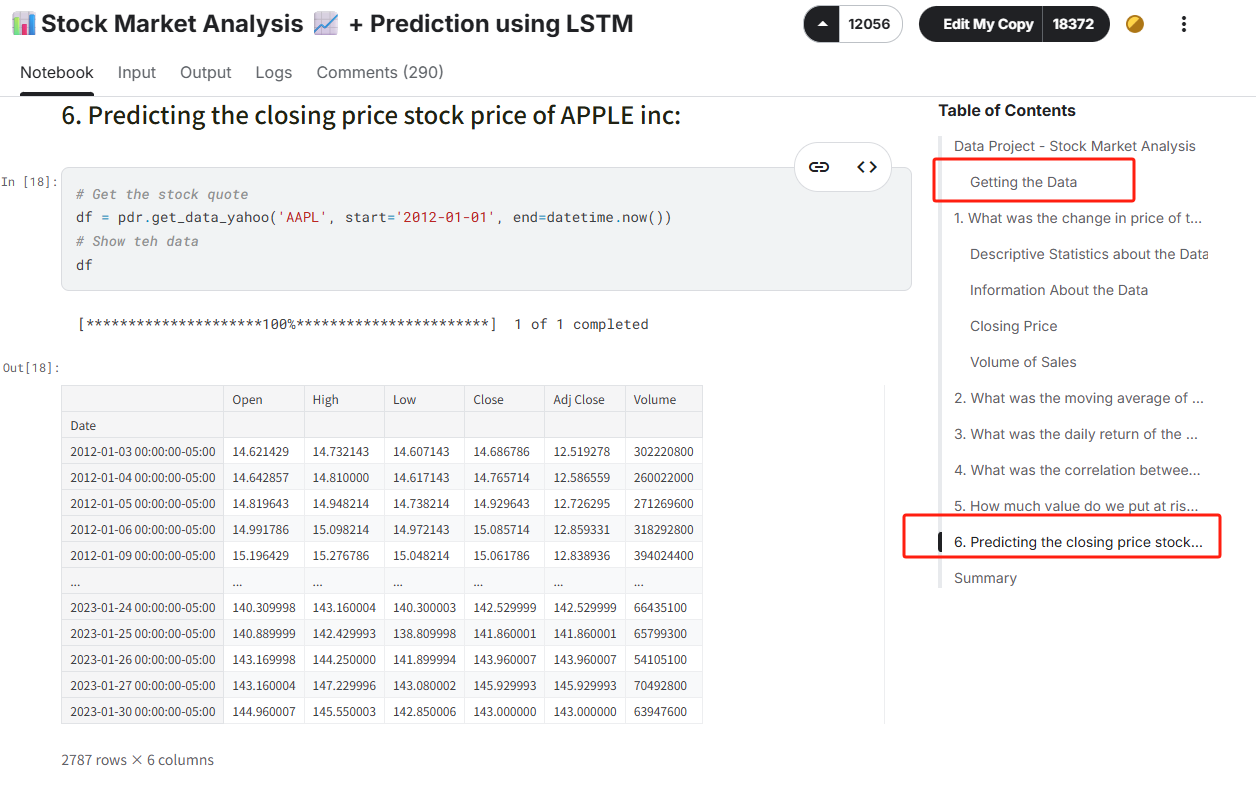Screen dimensions: 1256x791
Task: Jump to the Closing Price section
Action: pyautogui.click(x=1013, y=326)
